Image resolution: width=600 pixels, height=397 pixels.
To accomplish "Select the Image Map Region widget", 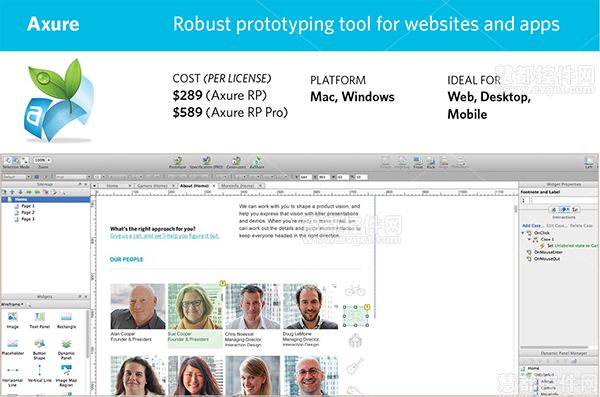I will pyautogui.click(x=66, y=376).
